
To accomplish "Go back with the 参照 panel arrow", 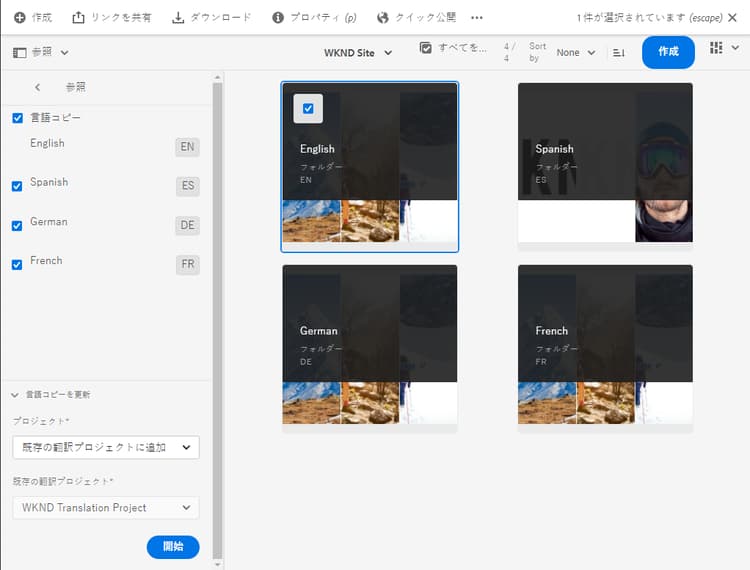I will tap(38, 88).
